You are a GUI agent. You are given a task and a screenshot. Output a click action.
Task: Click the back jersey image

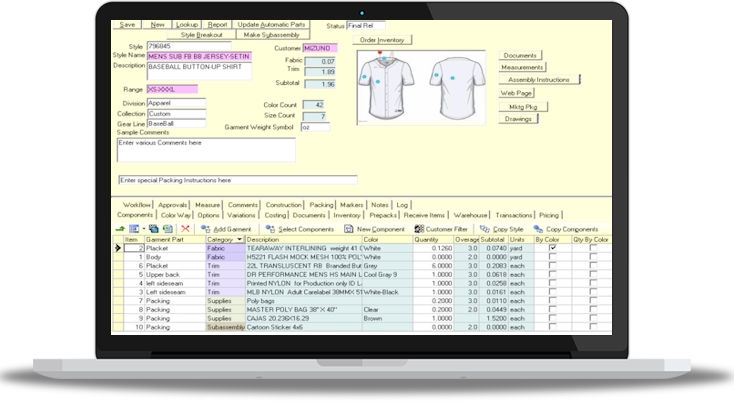click(456, 88)
